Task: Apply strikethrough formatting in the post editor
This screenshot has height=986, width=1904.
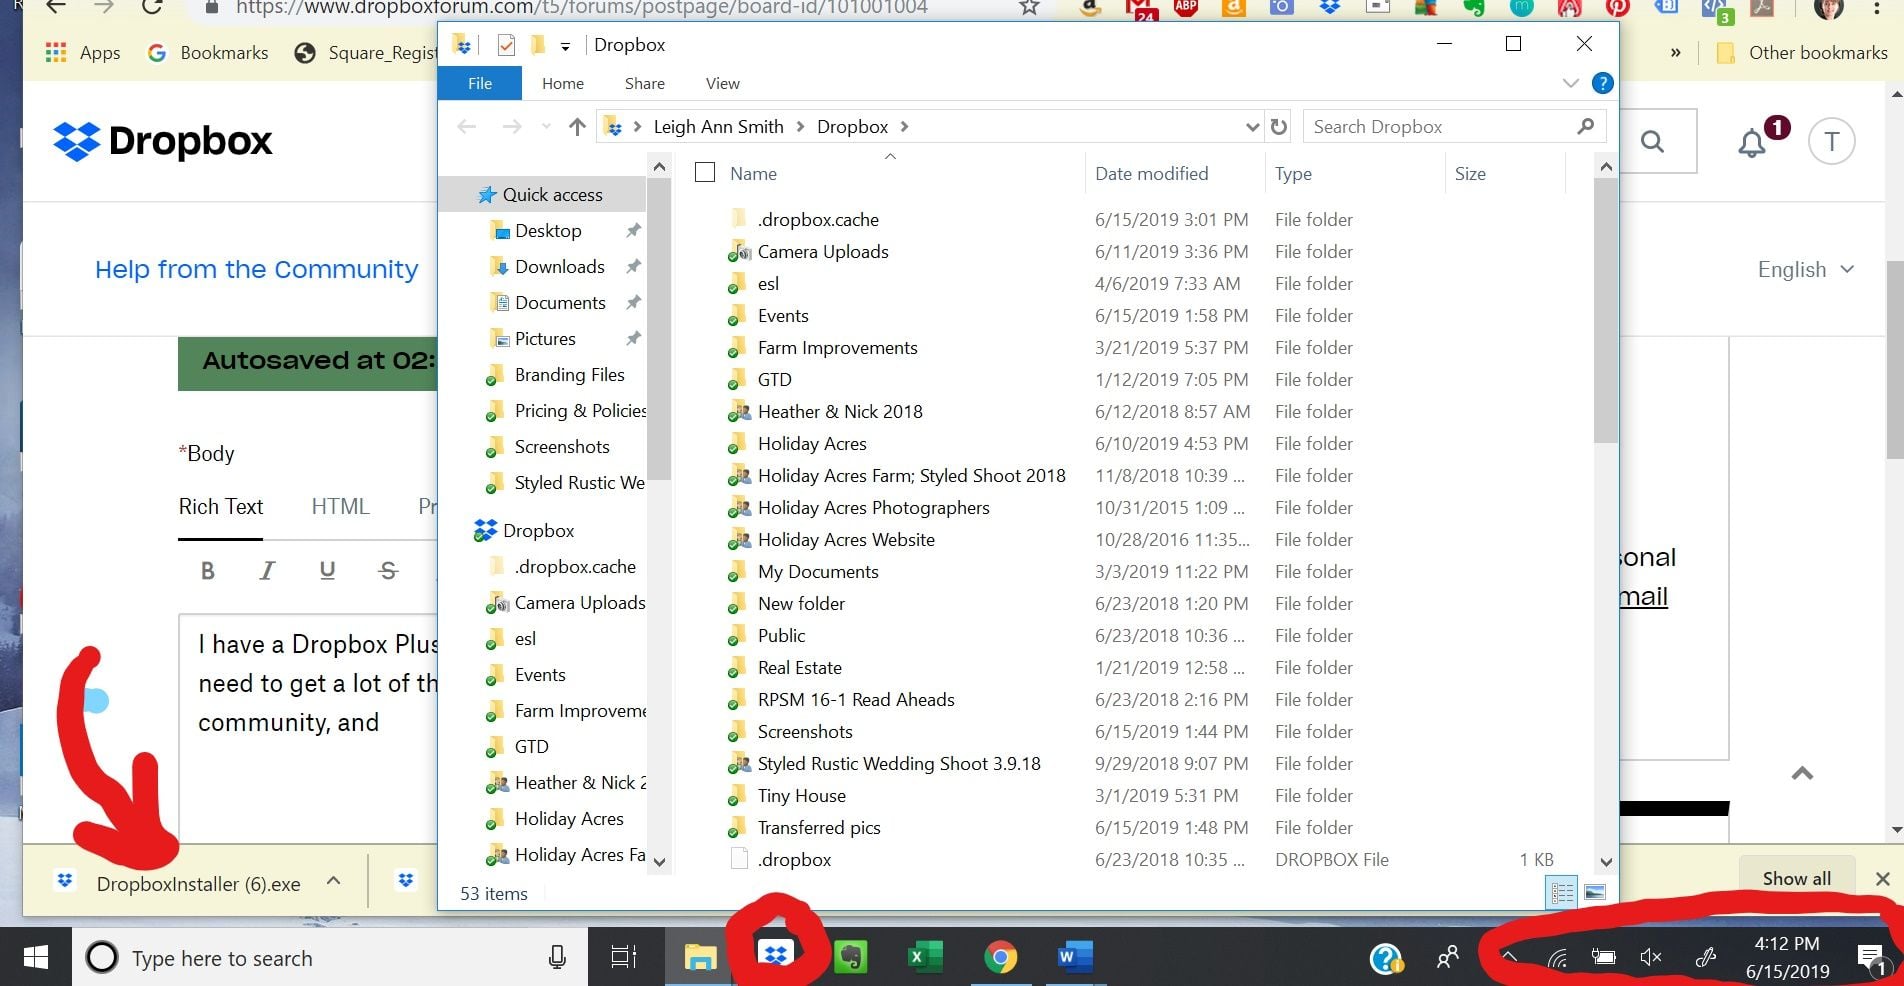Action: 388,570
